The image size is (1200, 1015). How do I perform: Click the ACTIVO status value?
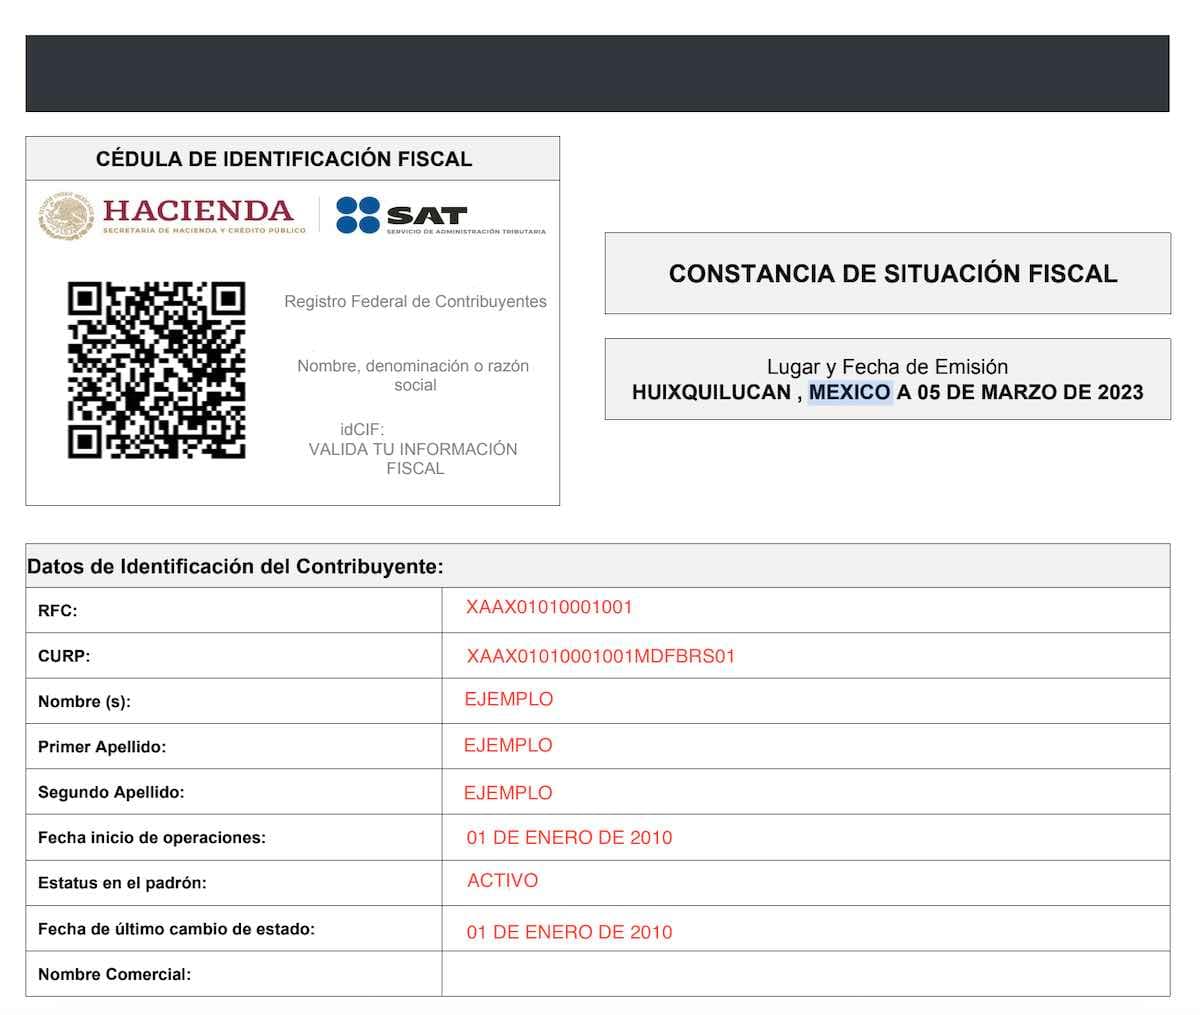point(502,881)
